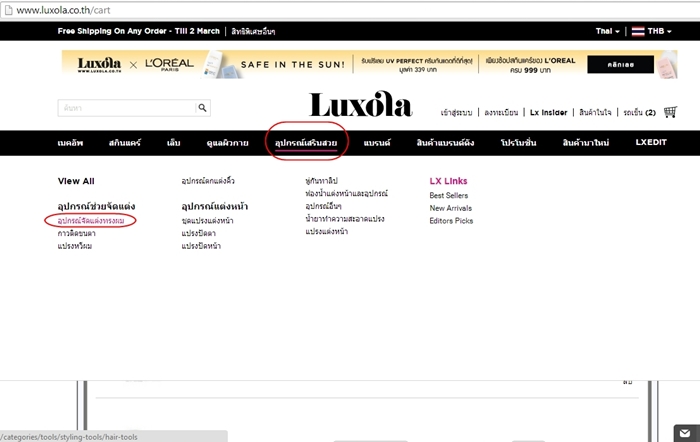
Task: Open the เมคอัพ menu
Action: click(70, 143)
